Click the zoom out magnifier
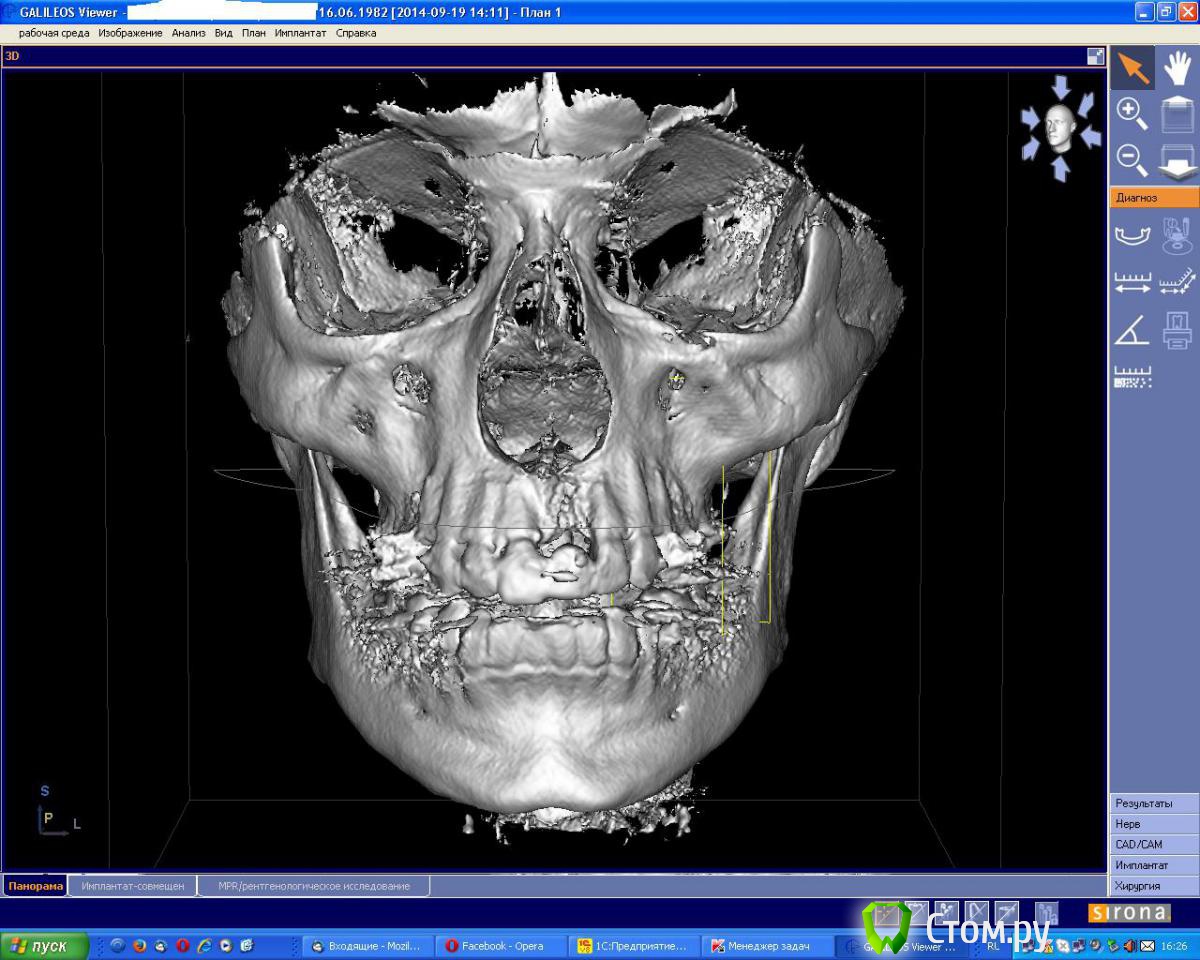Screen dimensions: 1200x960 (x=1132, y=158)
